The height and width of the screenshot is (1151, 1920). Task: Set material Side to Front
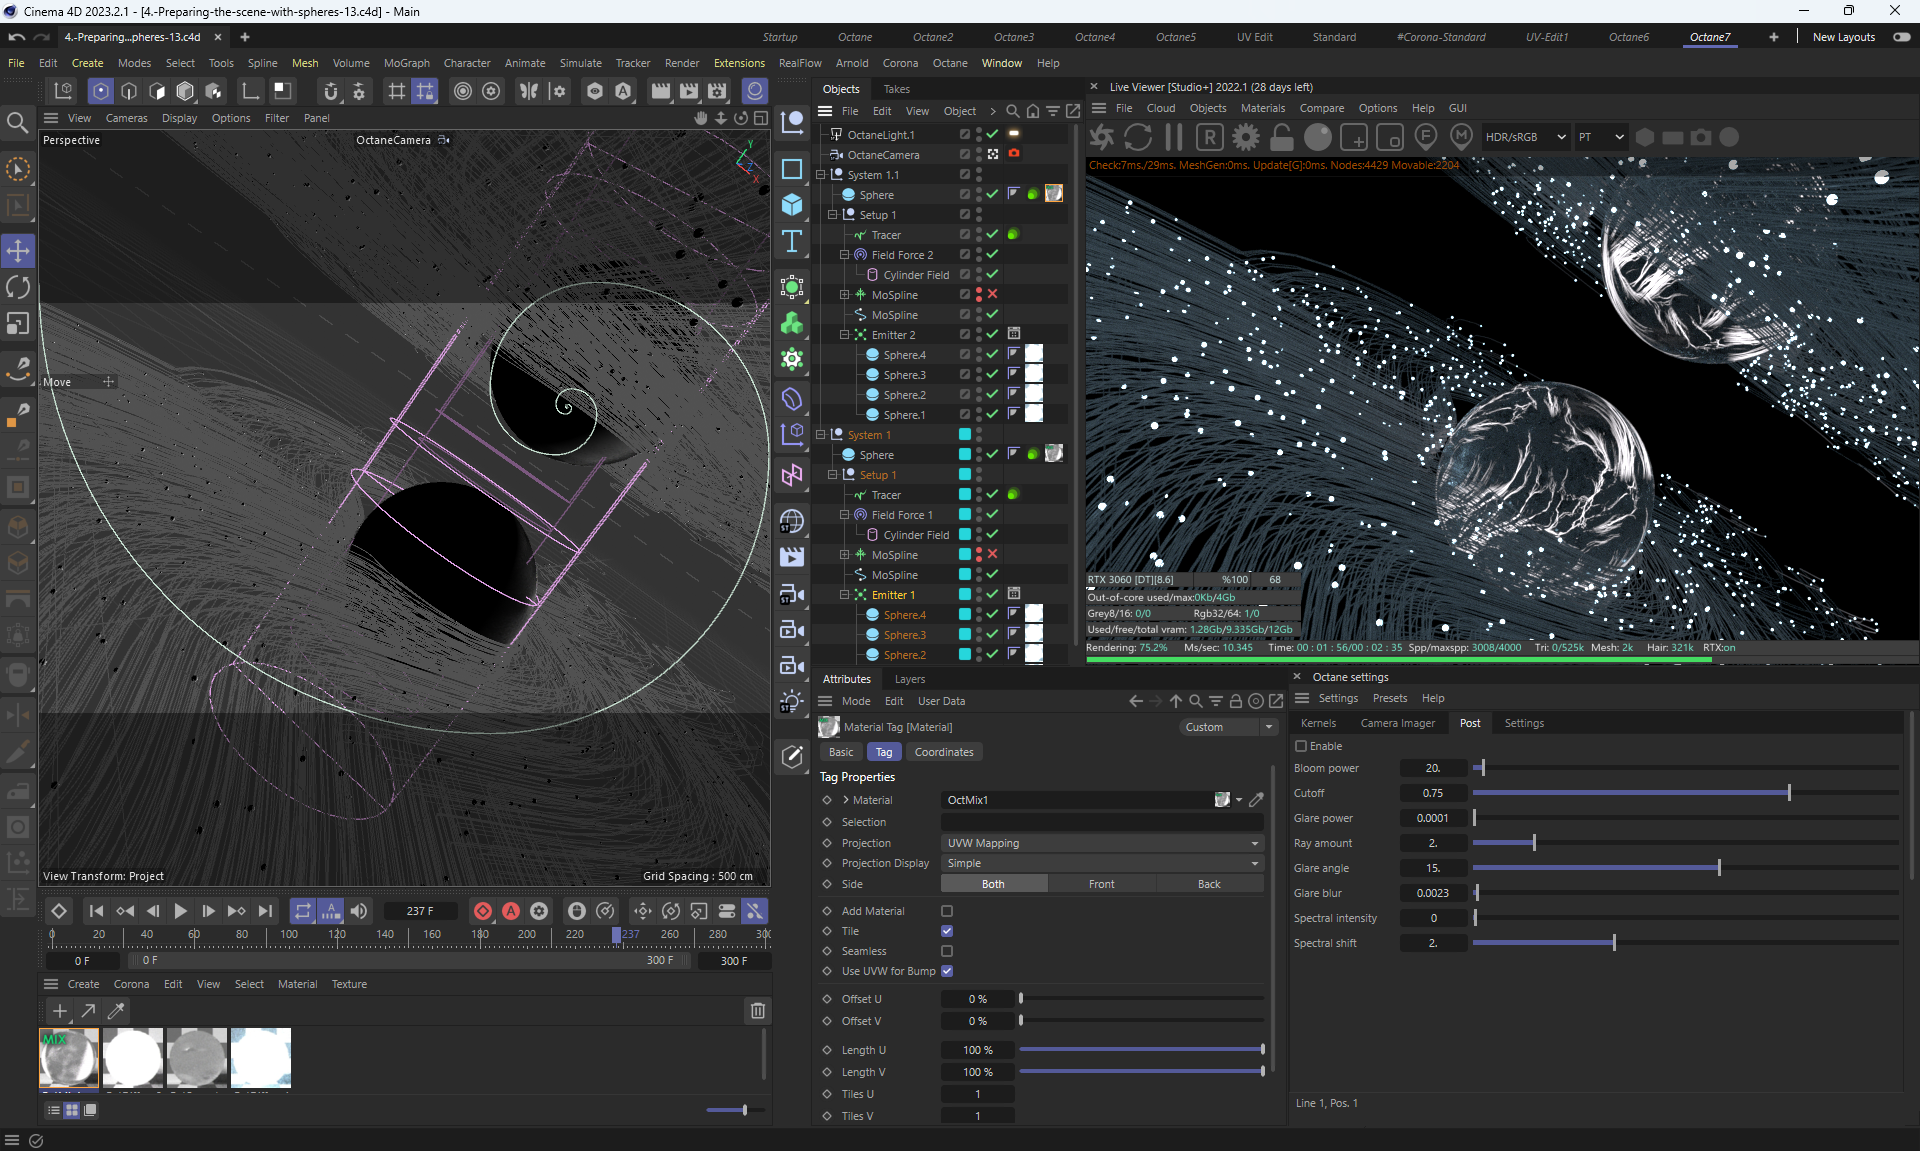[x=1101, y=884]
